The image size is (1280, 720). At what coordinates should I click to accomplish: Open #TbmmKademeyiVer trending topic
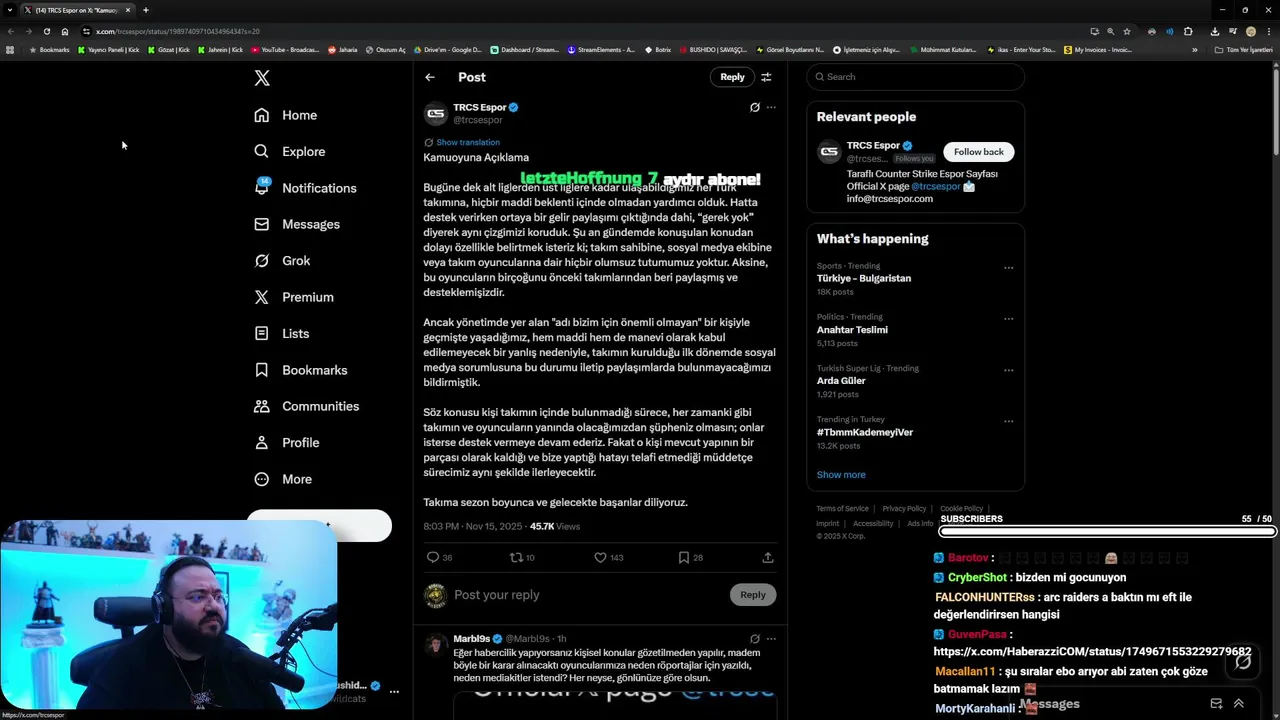(x=865, y=432)
